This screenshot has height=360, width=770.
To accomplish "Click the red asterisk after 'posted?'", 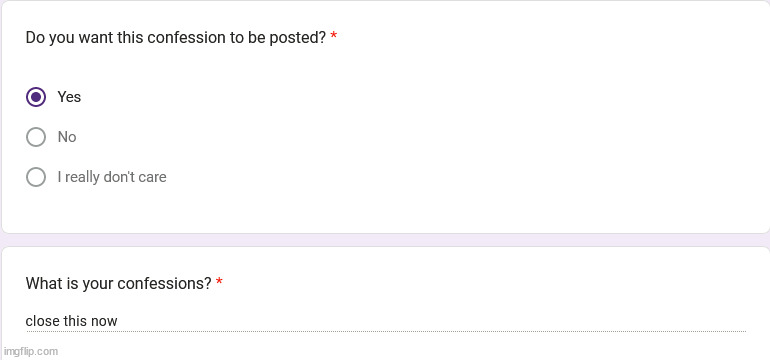I will tap(333, 36).
